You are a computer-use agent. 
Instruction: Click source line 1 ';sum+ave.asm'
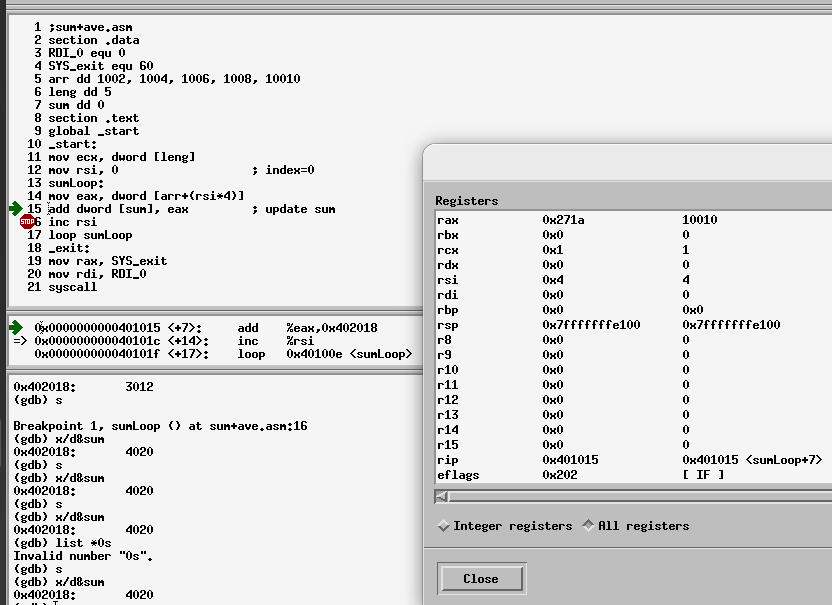pyautogui.click(x=90, y=27)
